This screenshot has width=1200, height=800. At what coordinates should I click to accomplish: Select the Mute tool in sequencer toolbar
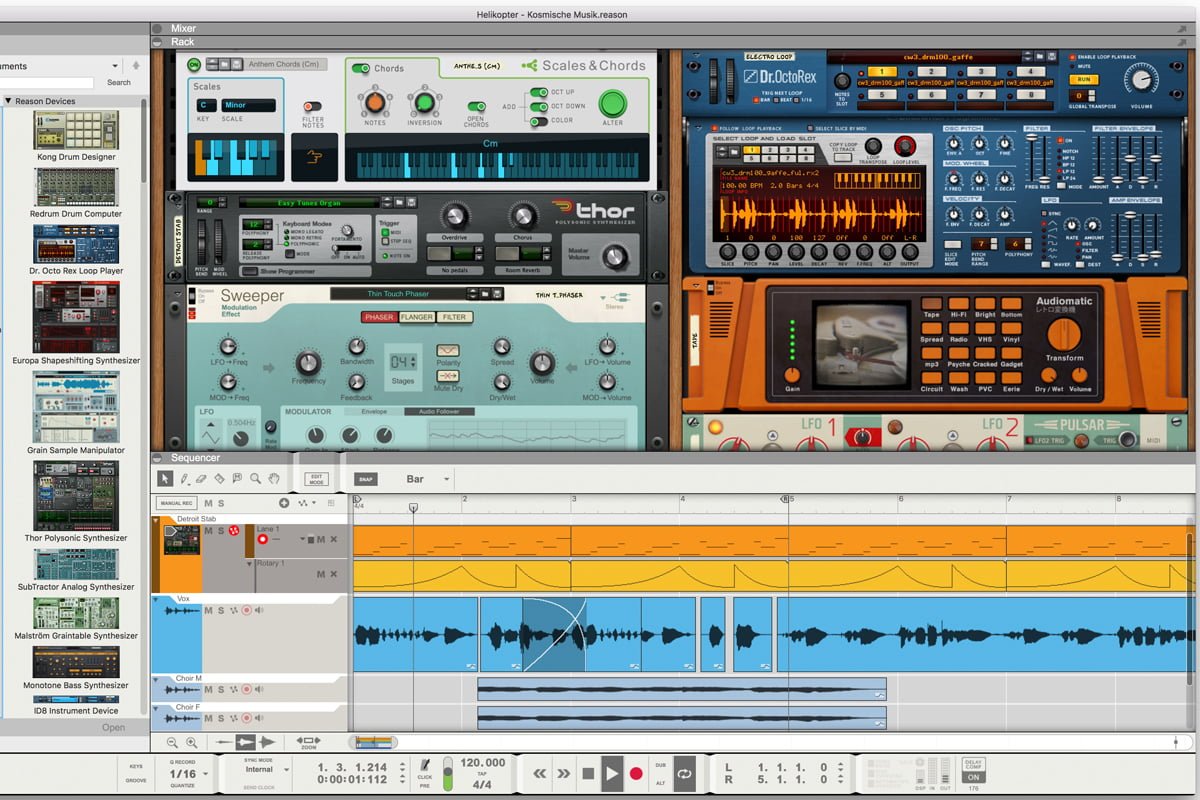[x=237, y=479]
